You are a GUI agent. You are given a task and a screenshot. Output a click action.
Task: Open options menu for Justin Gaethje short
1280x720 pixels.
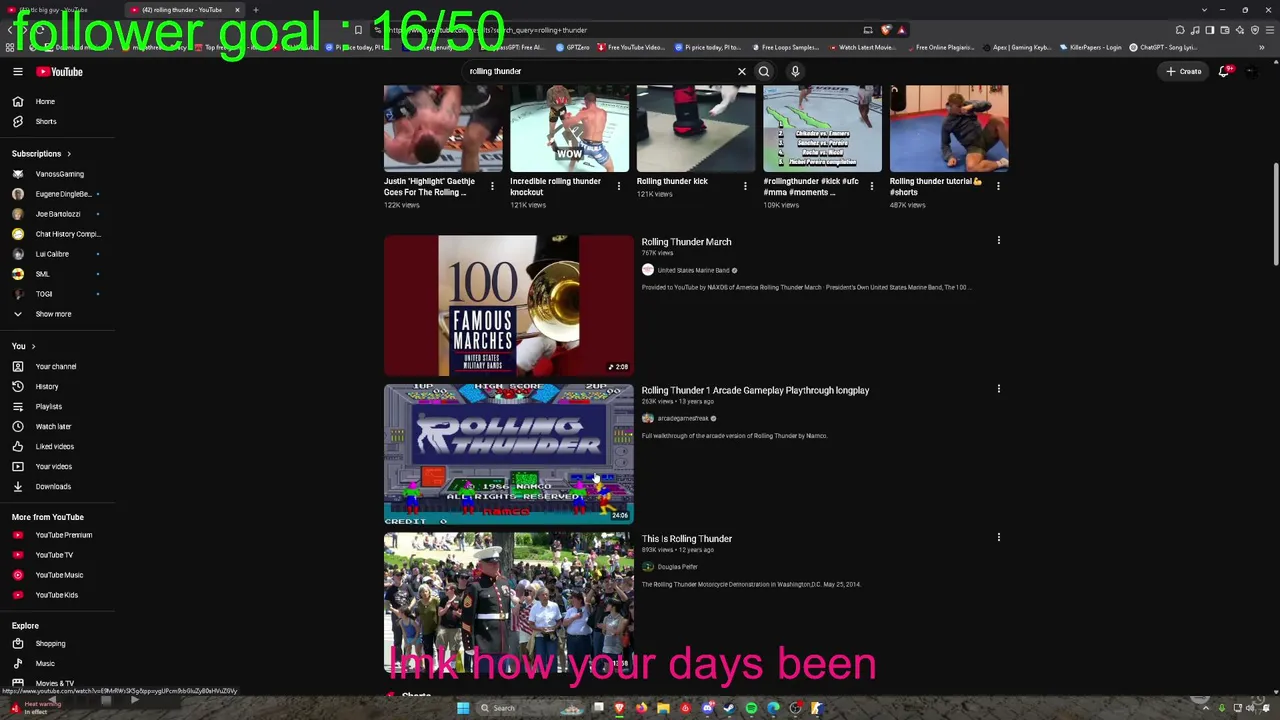(x=492, y=186)
